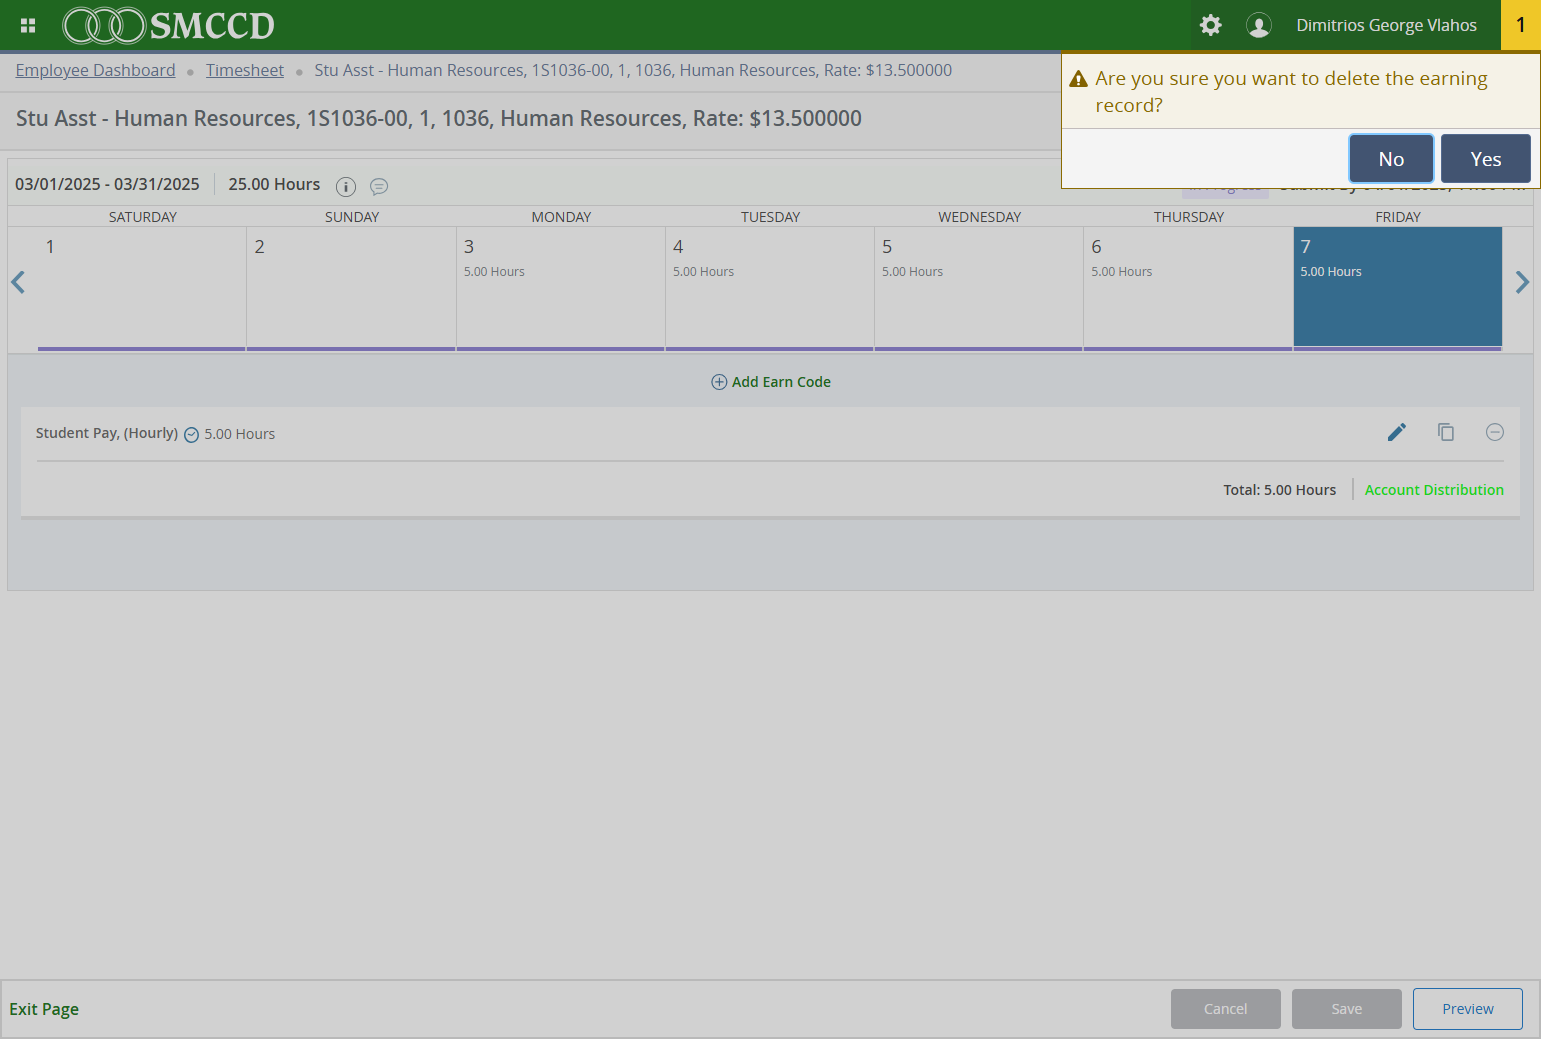Click the user profile avatar icon
This screenshot has height=1039, width=1541.
tap(1259, 25)
